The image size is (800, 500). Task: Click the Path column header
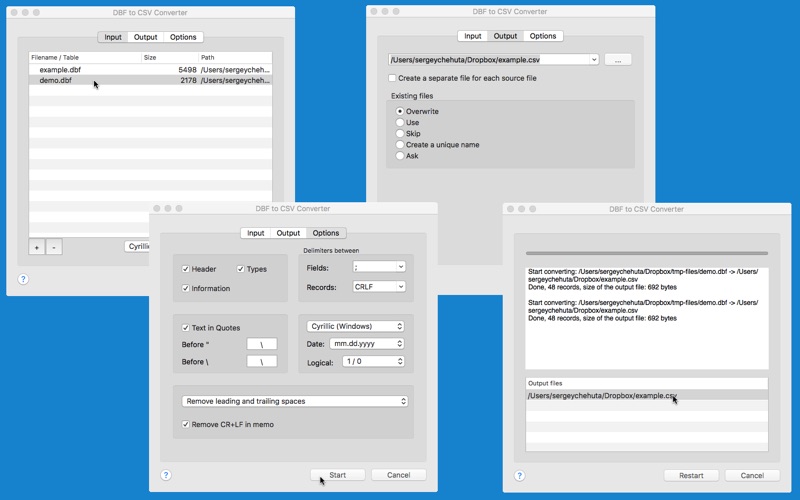[235, 58]
